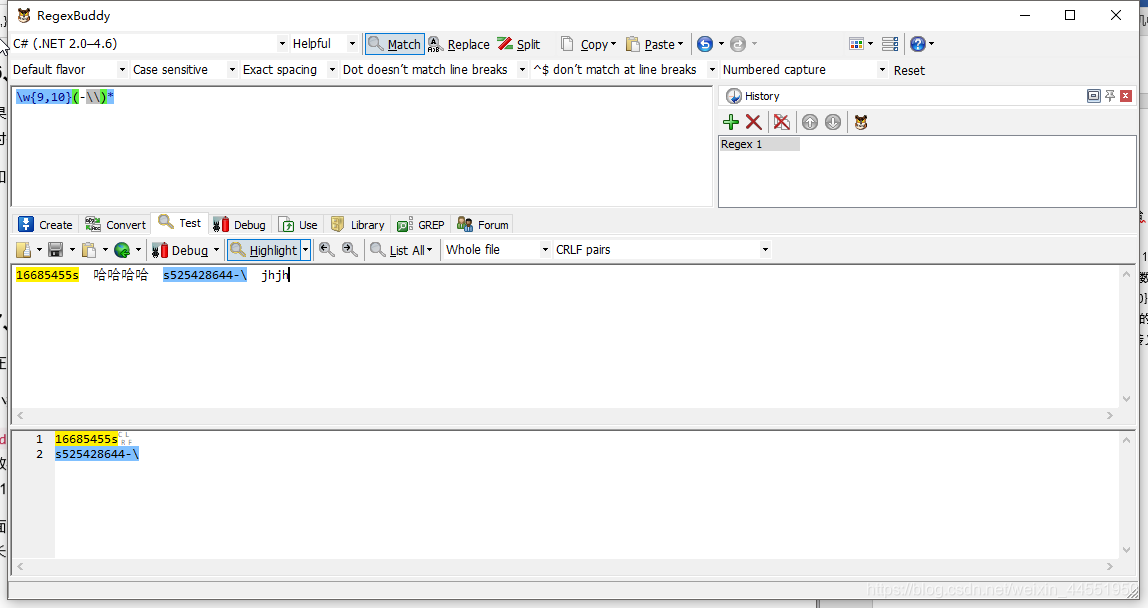The height and width of the screenshot is (608, 1148).
Task: Move history regex up arrow icon
Action: [x=810, y=122]
